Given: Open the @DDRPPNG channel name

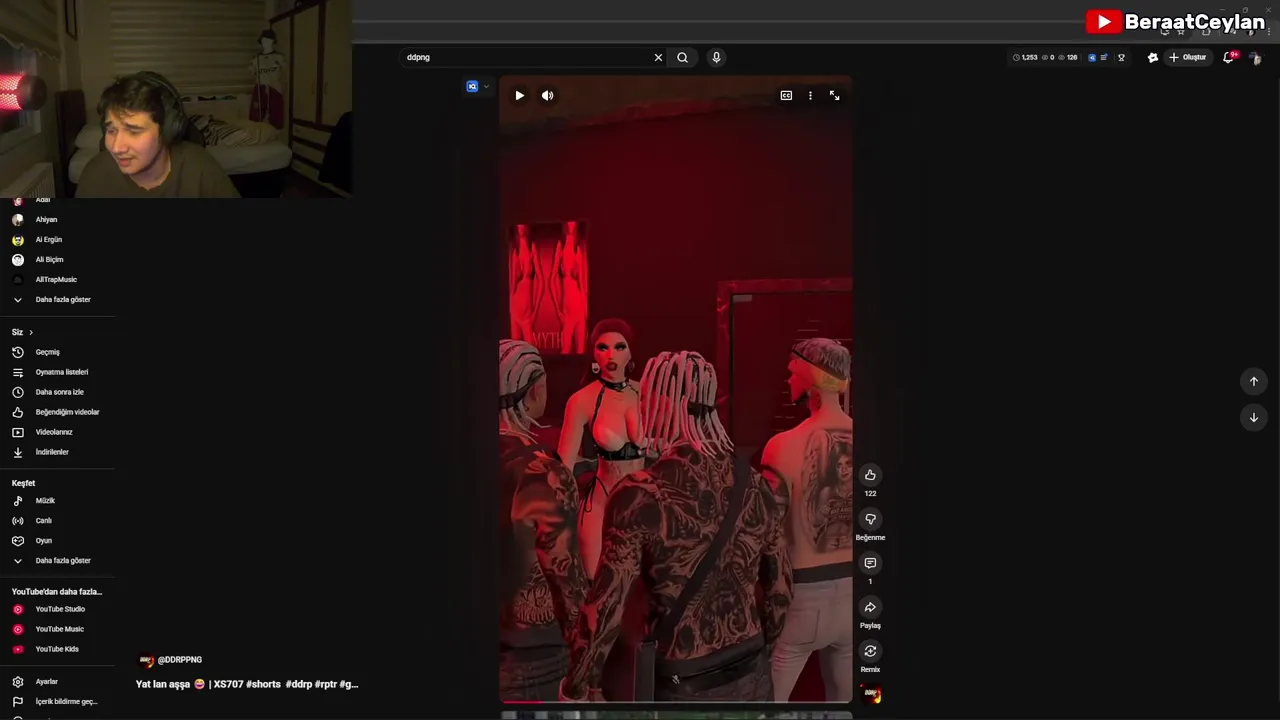Looking at the screenshot, I should click(180, 660).
